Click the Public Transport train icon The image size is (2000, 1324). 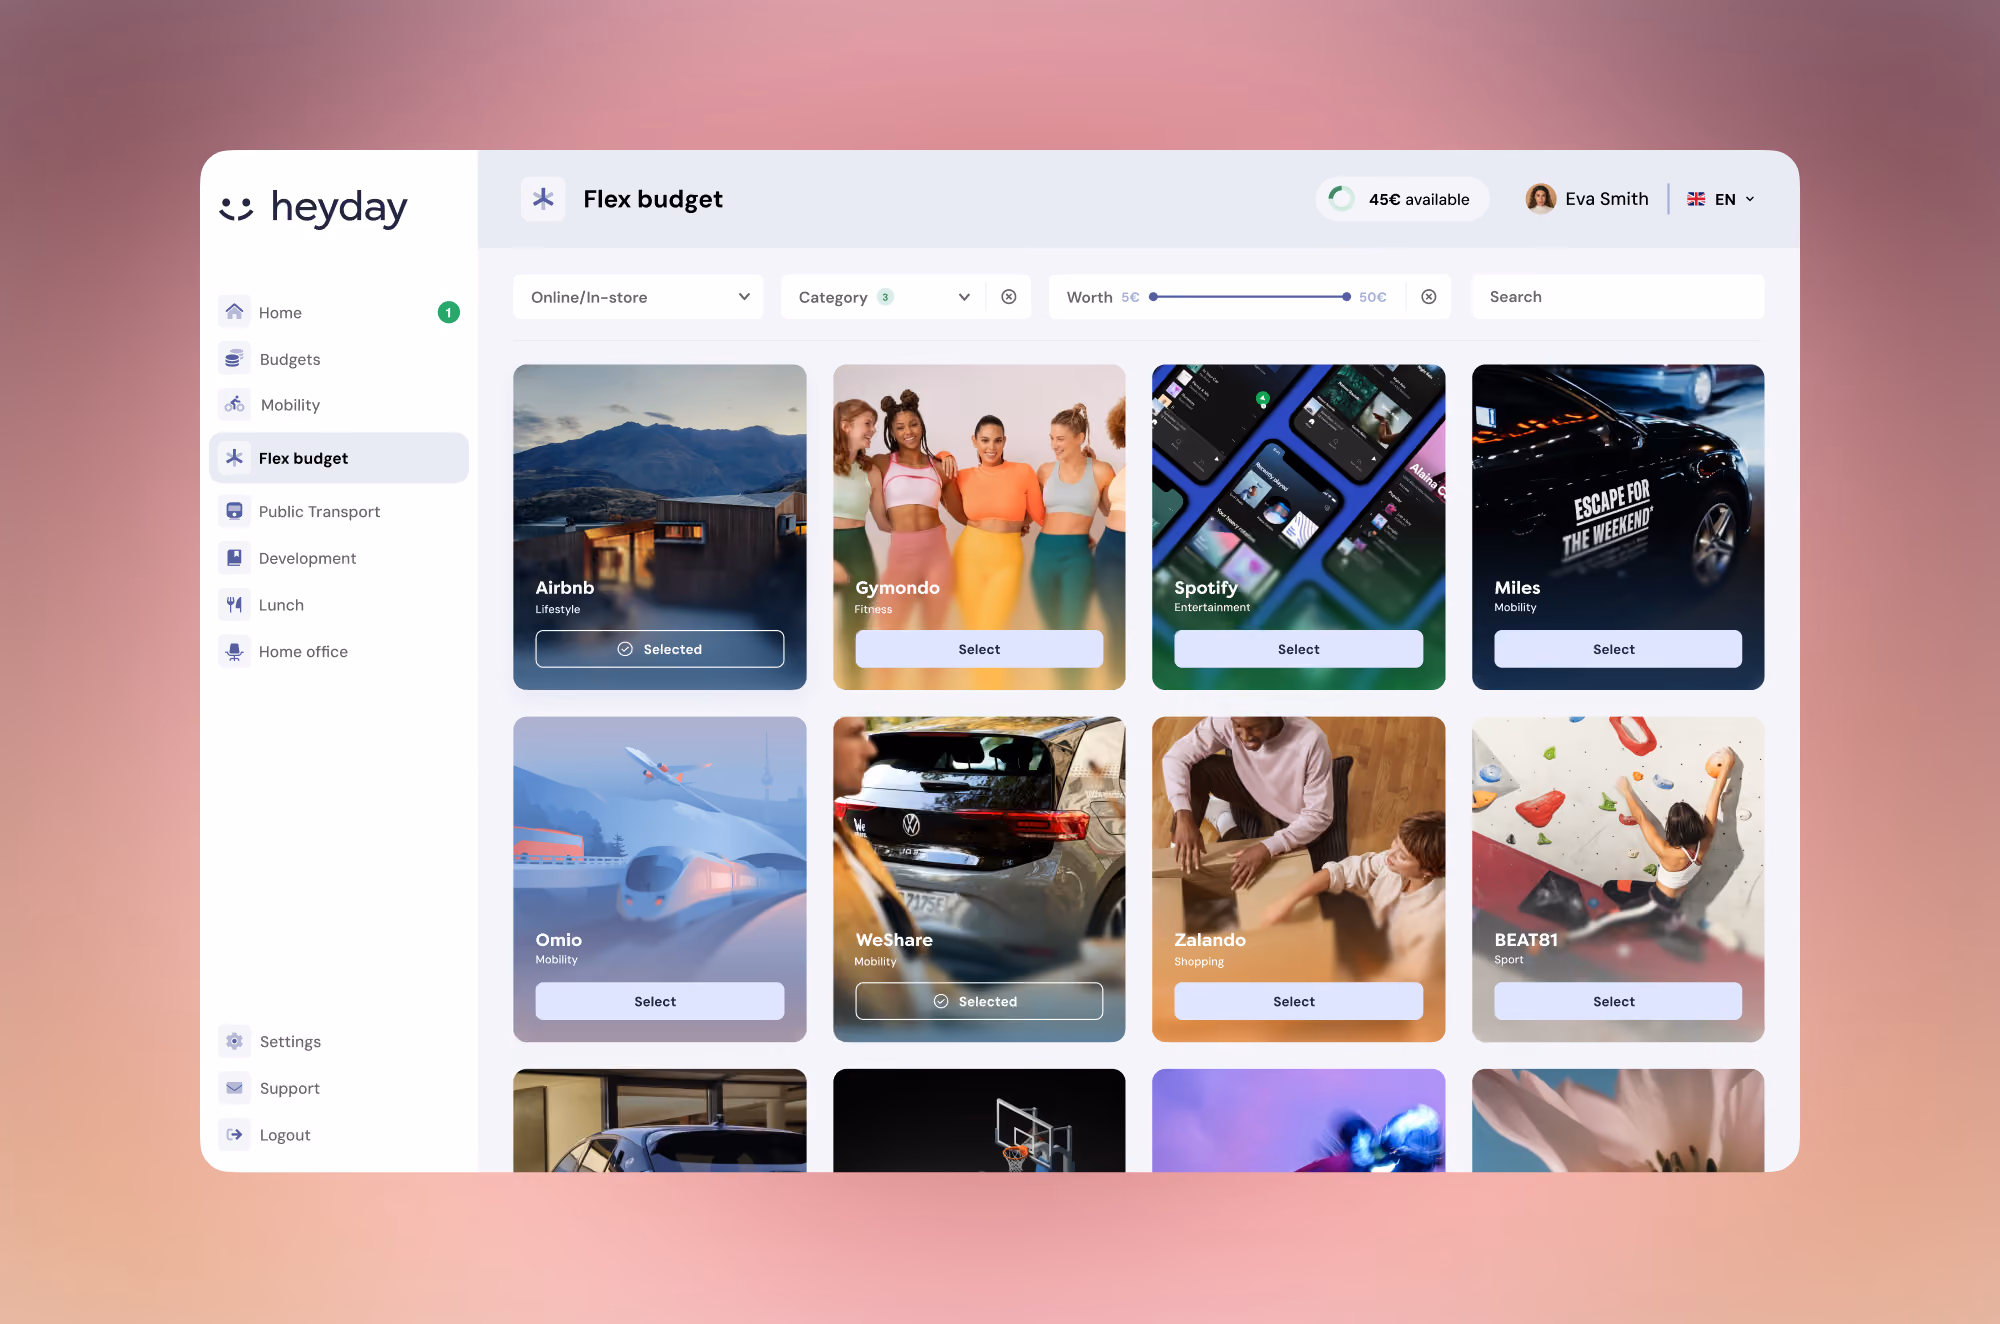[x=234, y=511]
